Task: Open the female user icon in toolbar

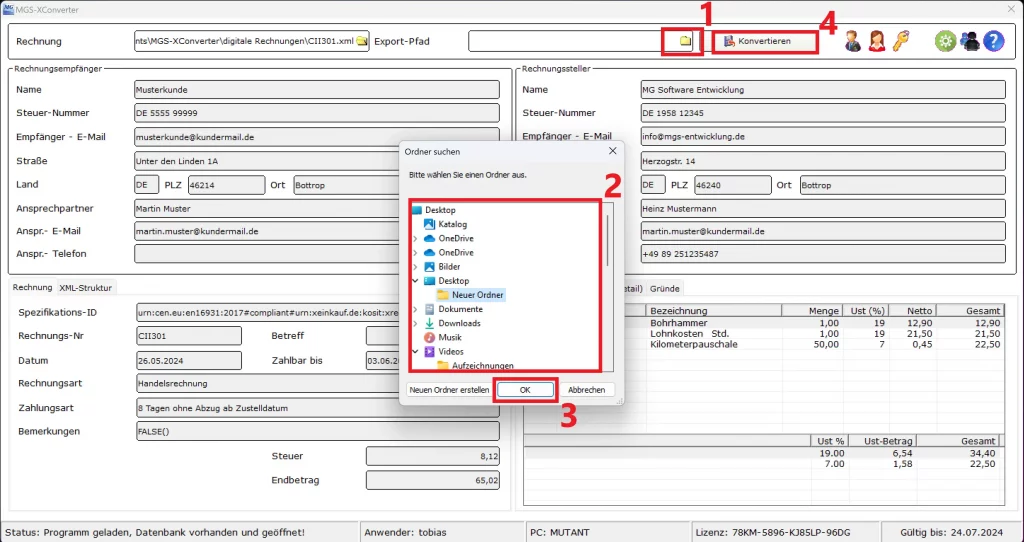Action: coord(876,41)
